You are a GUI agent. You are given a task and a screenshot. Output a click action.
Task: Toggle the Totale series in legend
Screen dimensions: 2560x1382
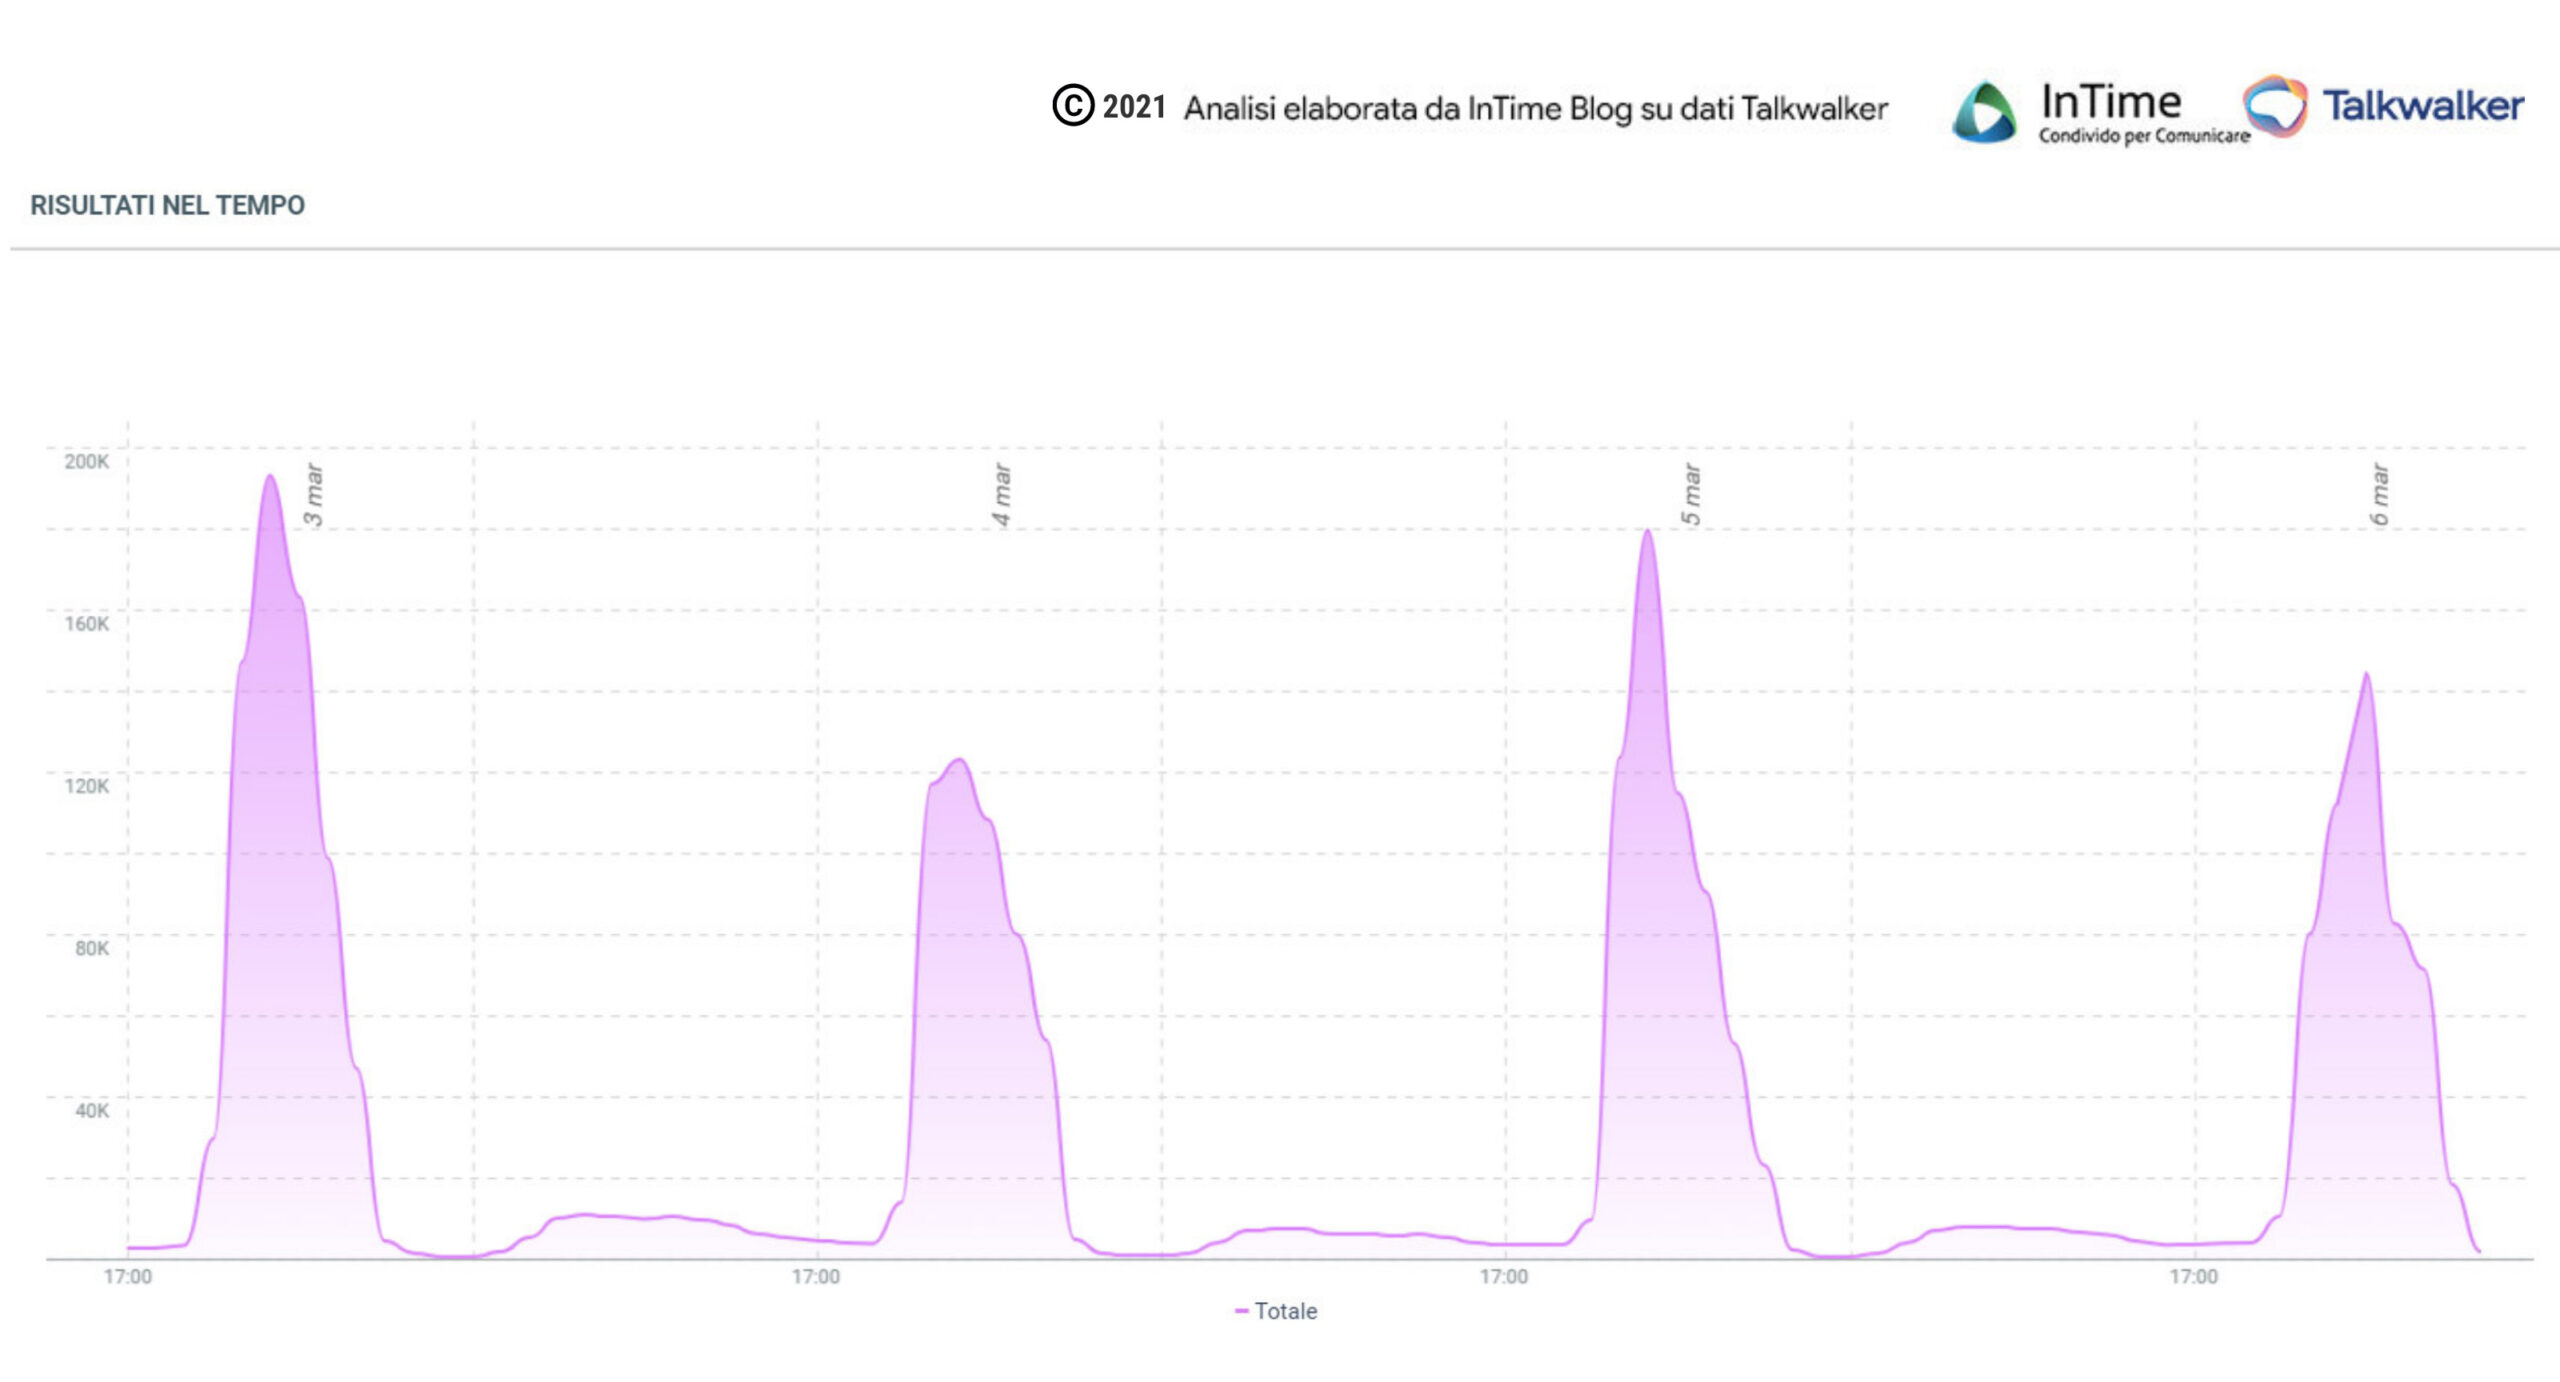(1276, 1311)
